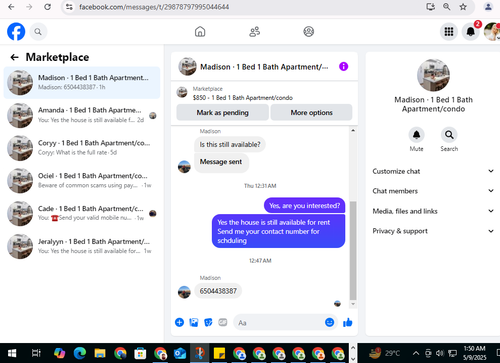Open File Explorer from the taskbar
This screenshot has width=500, height=363.
100,353
